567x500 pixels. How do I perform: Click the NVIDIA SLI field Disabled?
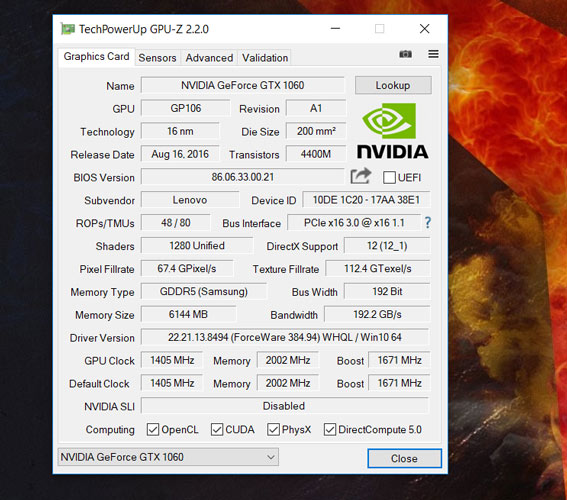click(x=285, y=406)
